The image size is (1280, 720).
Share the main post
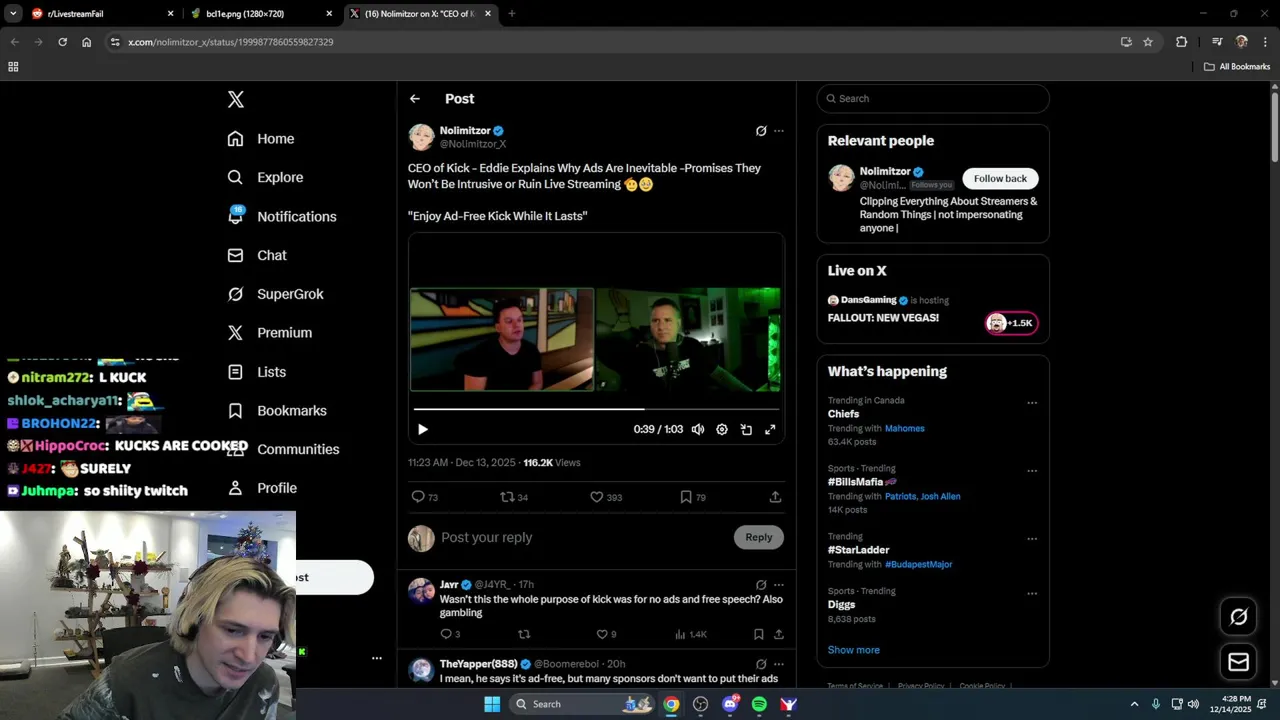(x=775, y=497)
